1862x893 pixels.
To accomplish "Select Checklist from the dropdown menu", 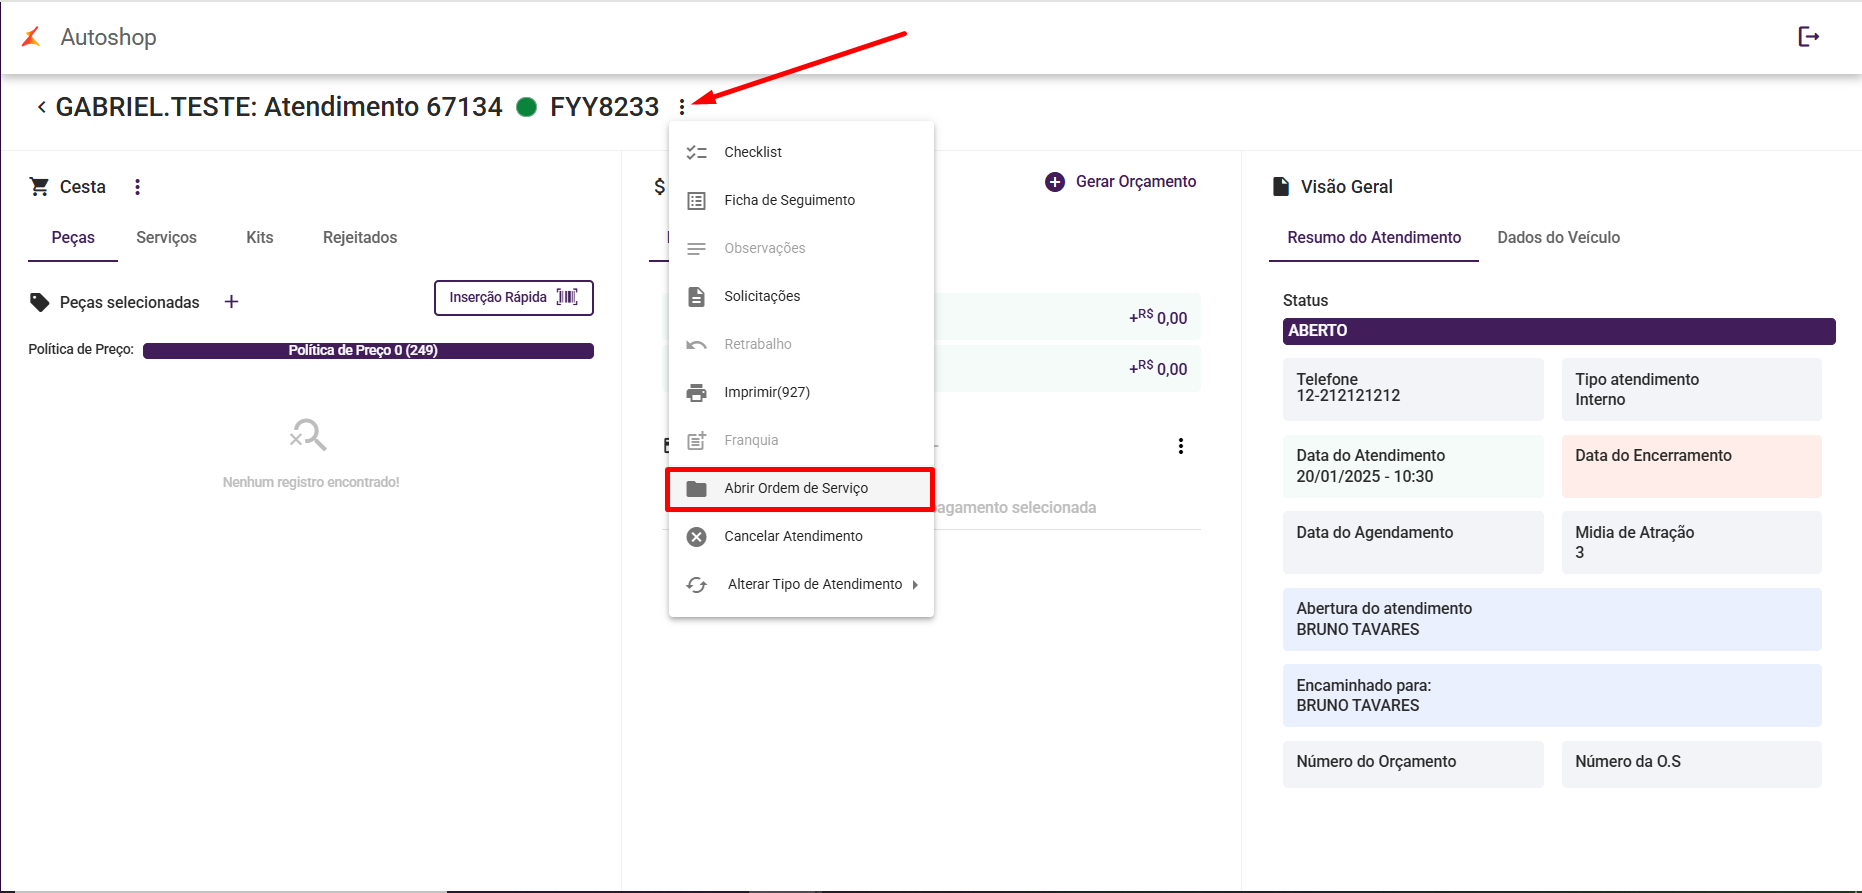I will click(x=753, y=152).
